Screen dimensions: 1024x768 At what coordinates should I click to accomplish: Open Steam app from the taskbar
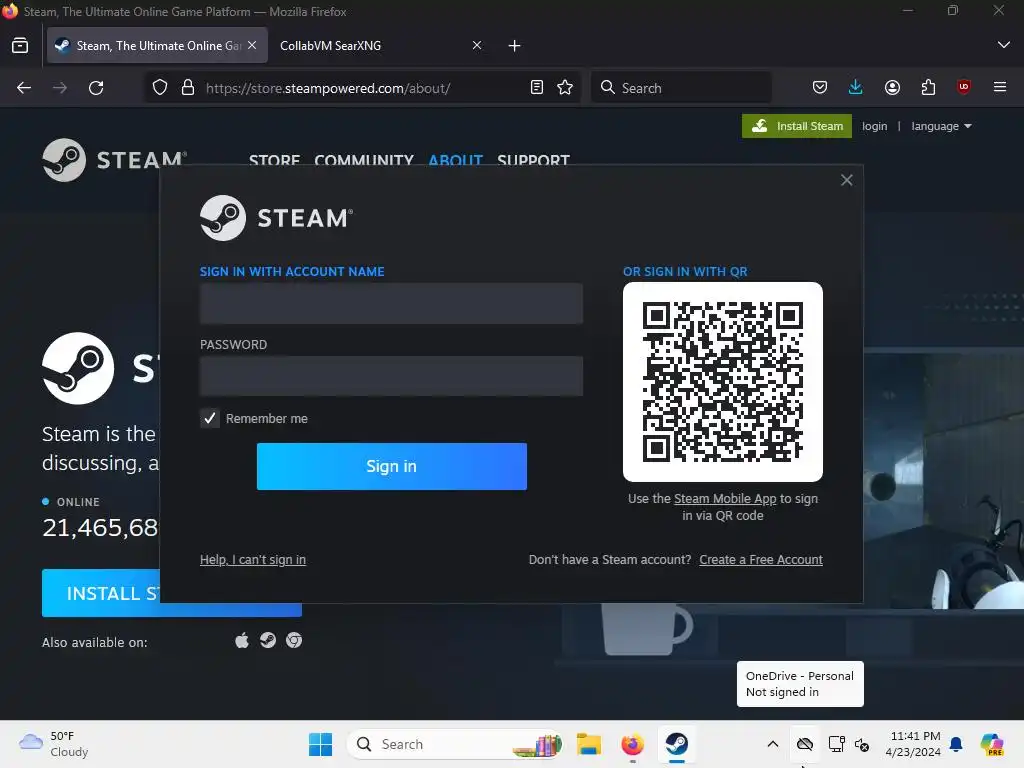click(x=677, y=744)
